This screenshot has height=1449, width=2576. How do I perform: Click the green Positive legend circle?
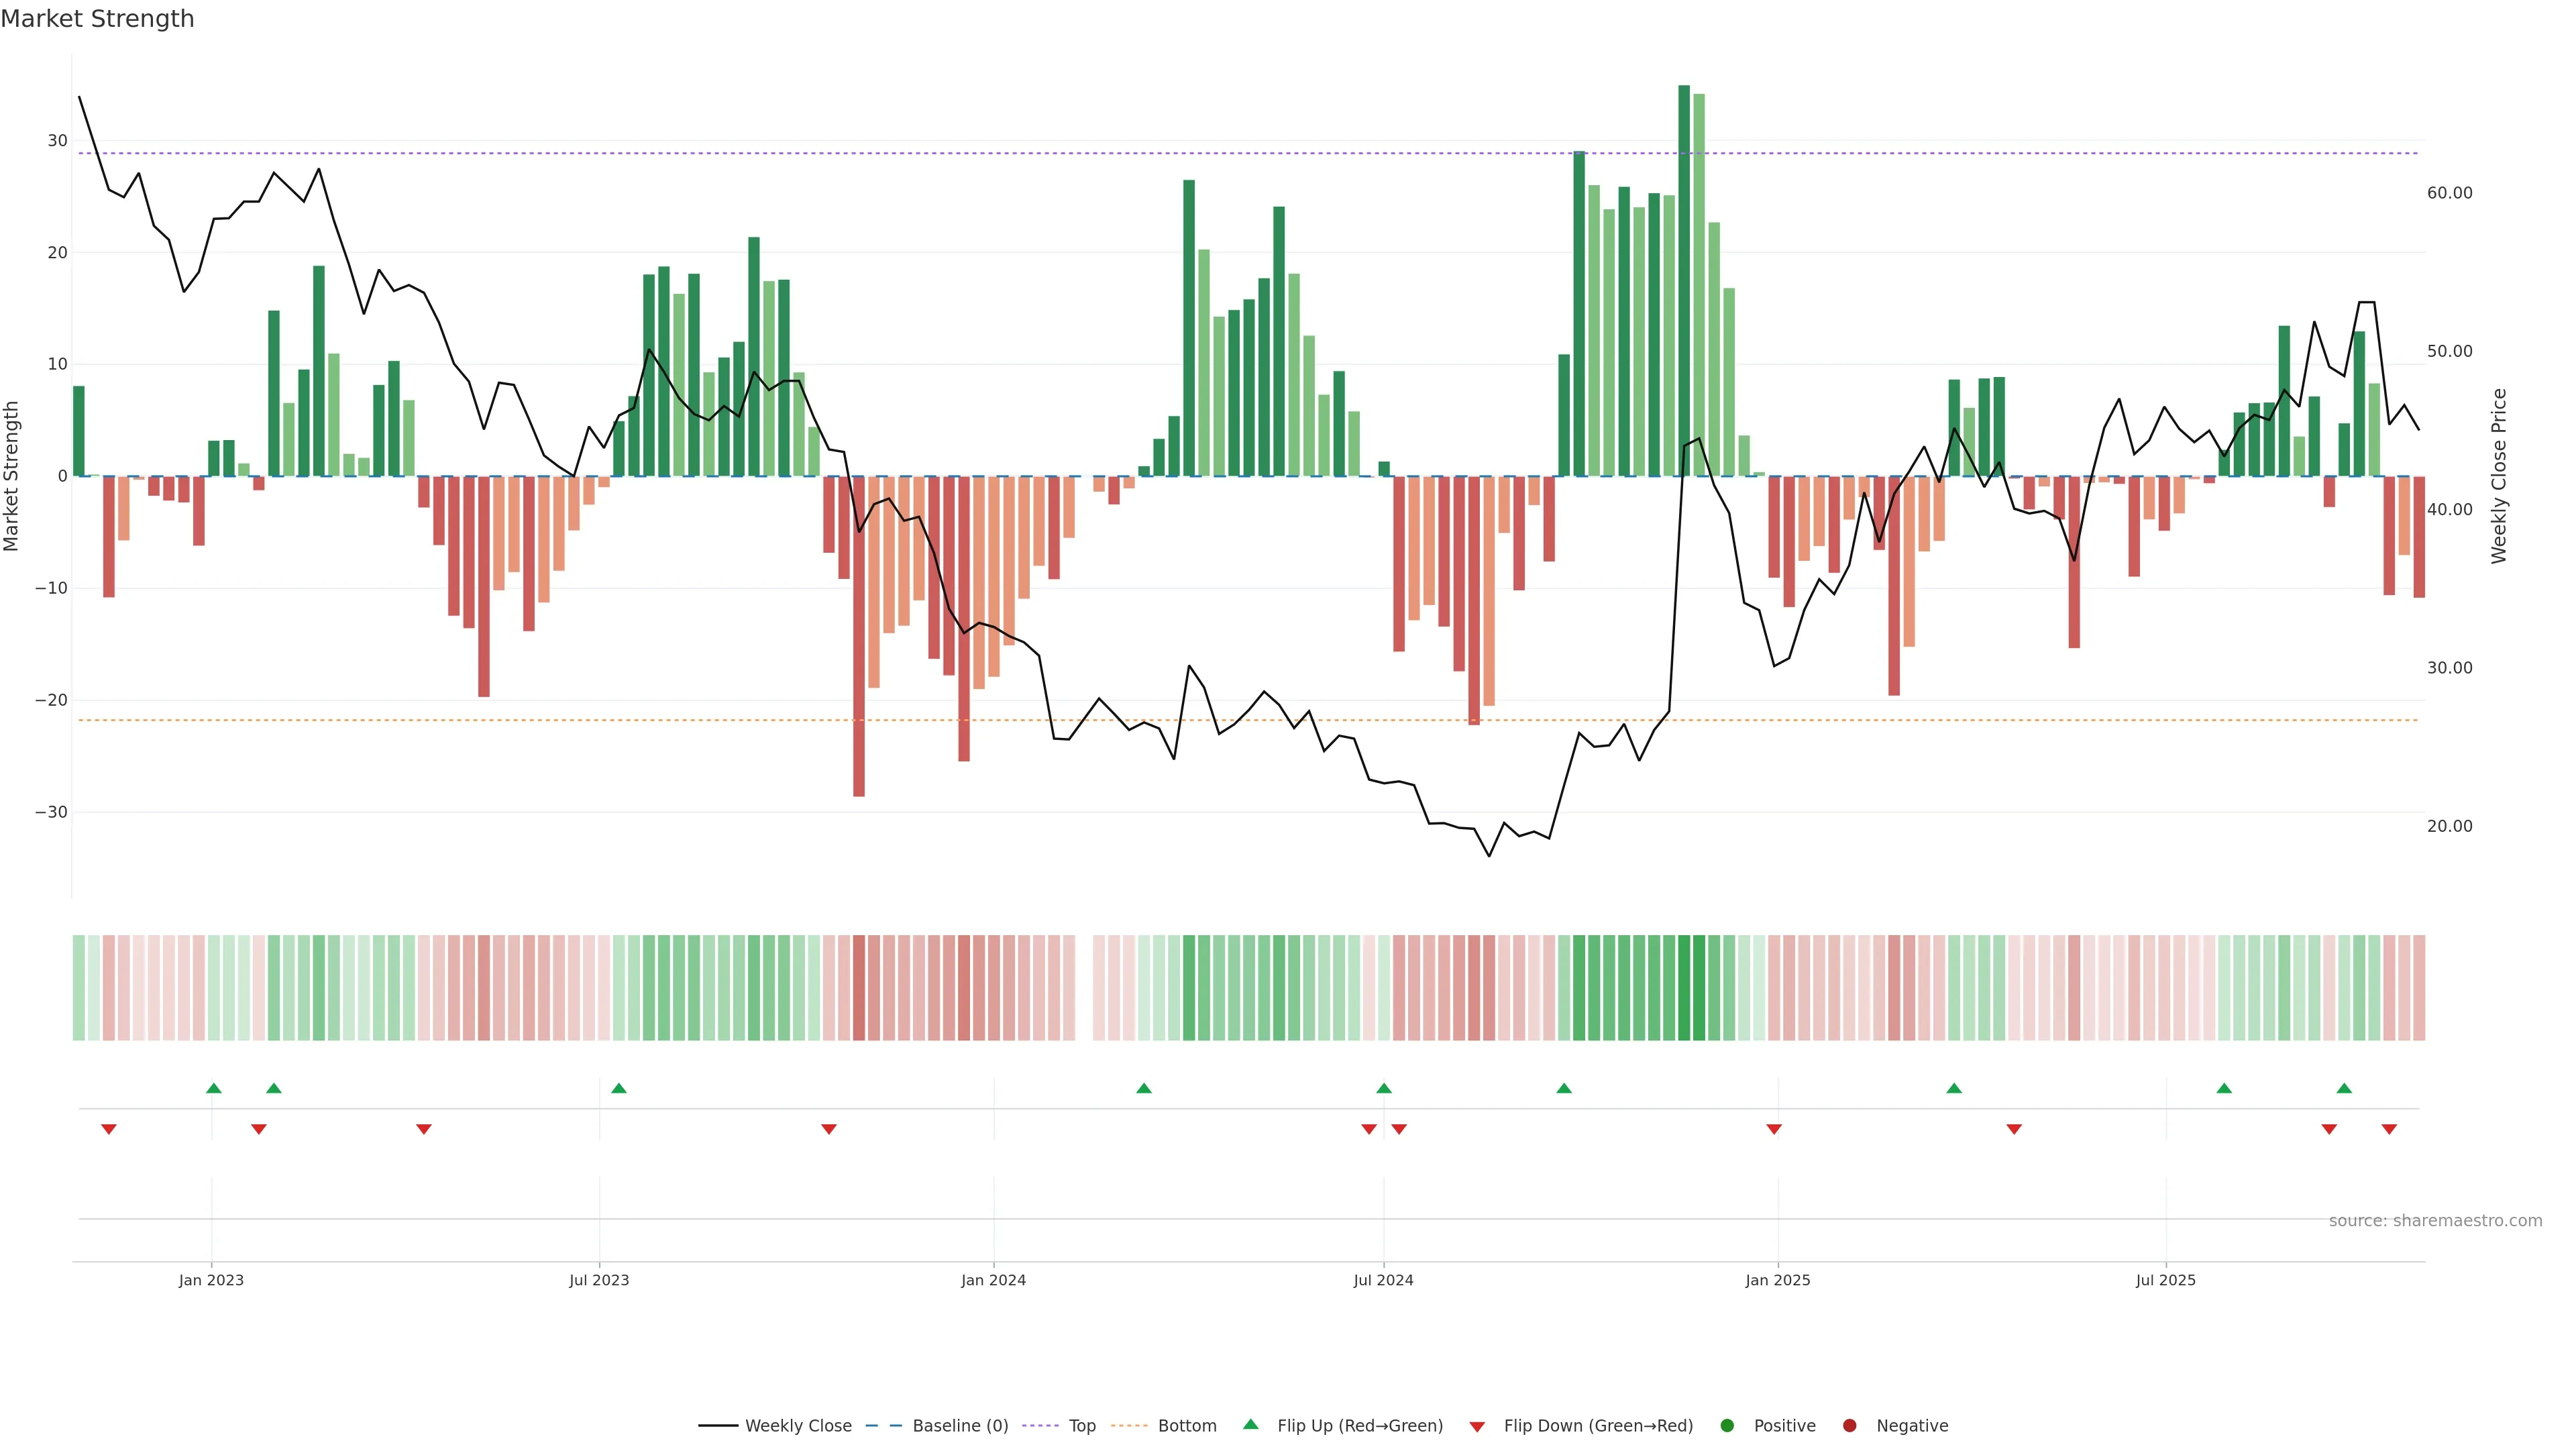click(1727, 1425)
